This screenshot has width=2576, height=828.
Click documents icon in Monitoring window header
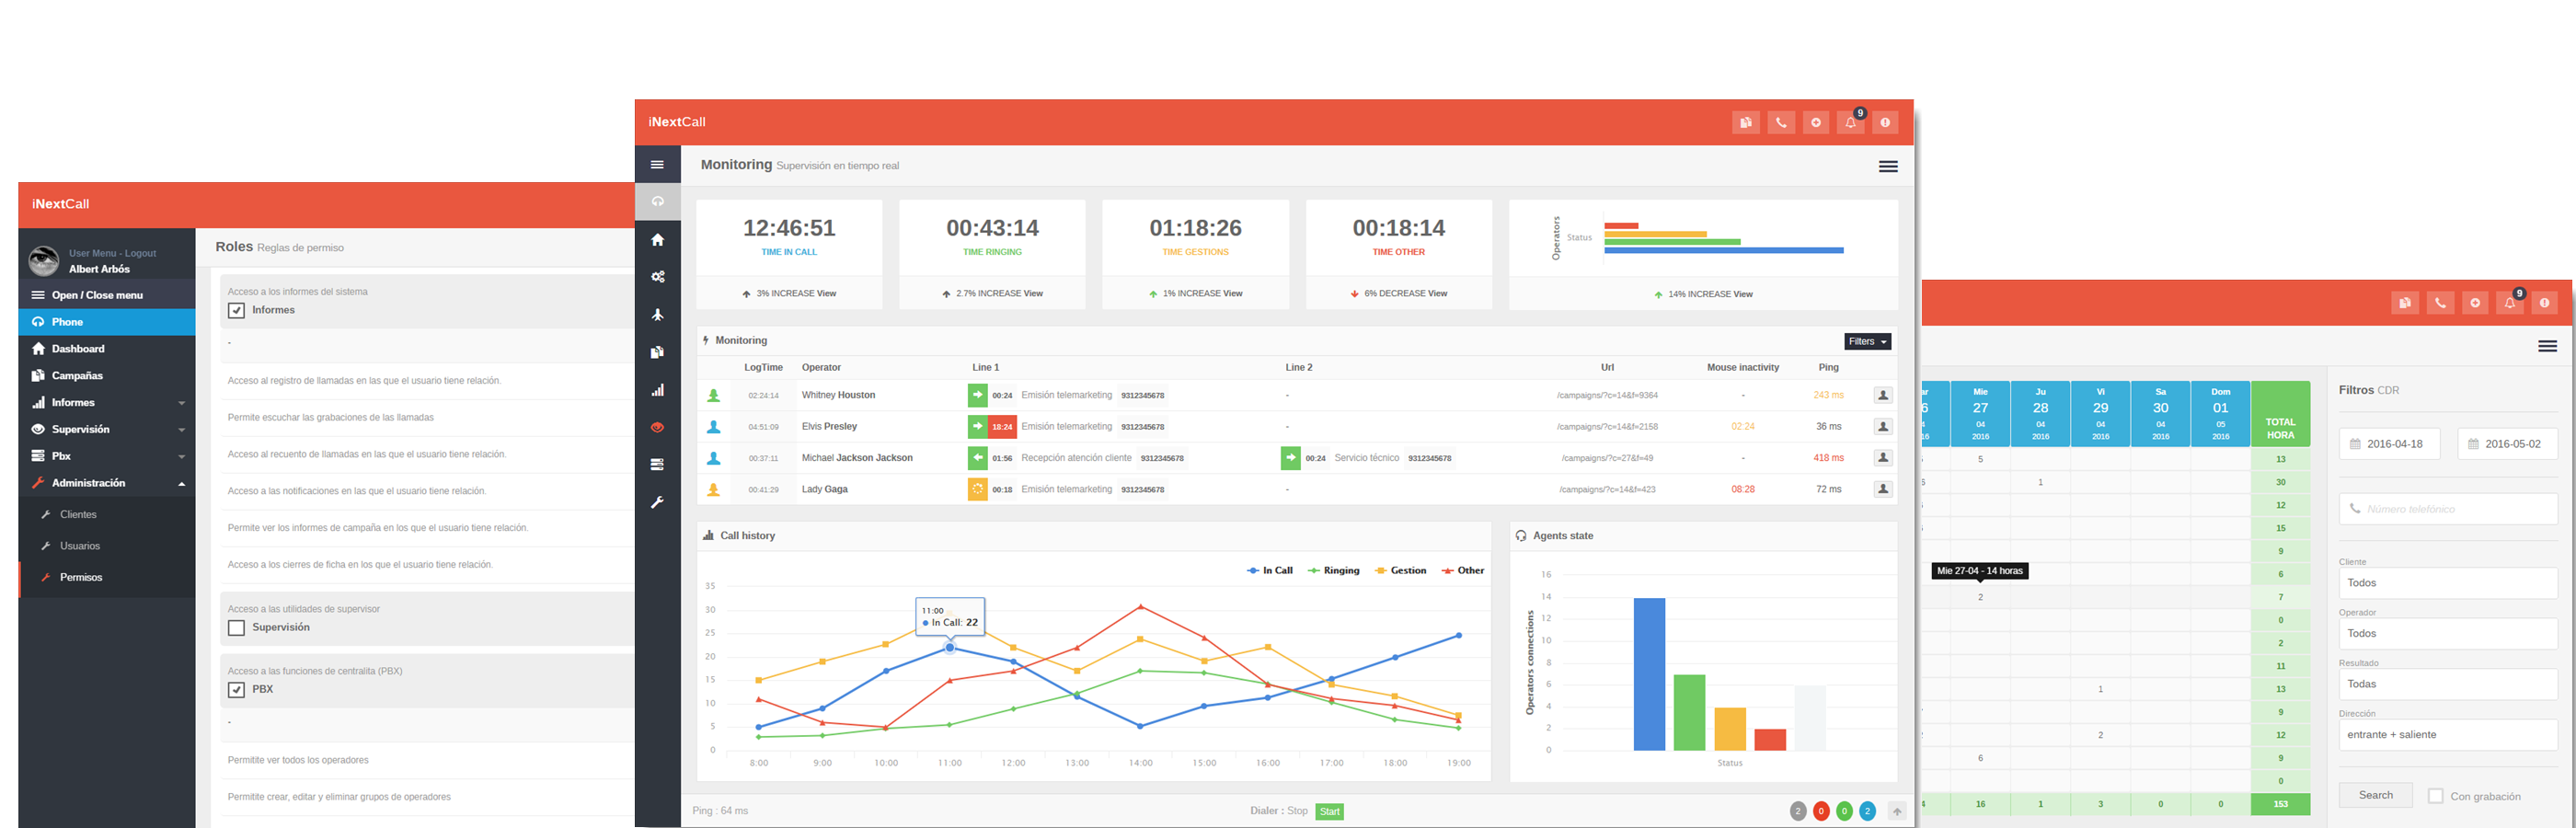[x=1746, y=122]
